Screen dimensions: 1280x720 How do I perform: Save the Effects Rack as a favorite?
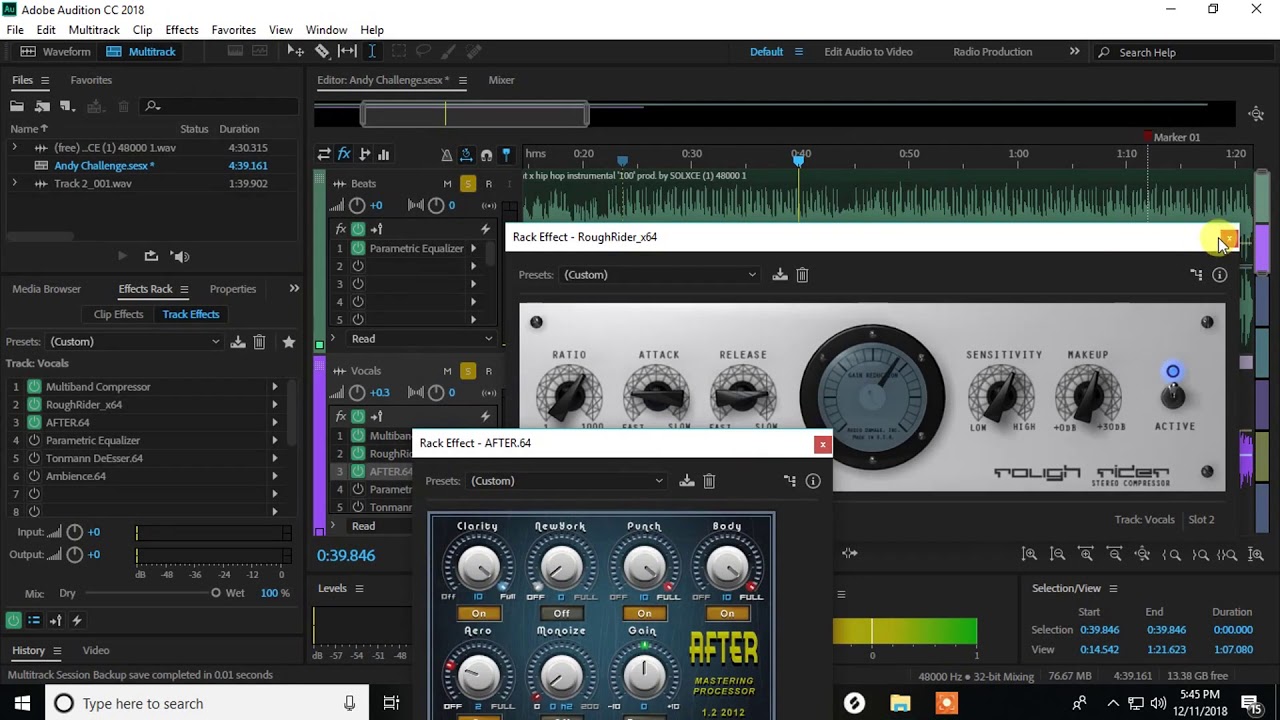tap(289, 342)
